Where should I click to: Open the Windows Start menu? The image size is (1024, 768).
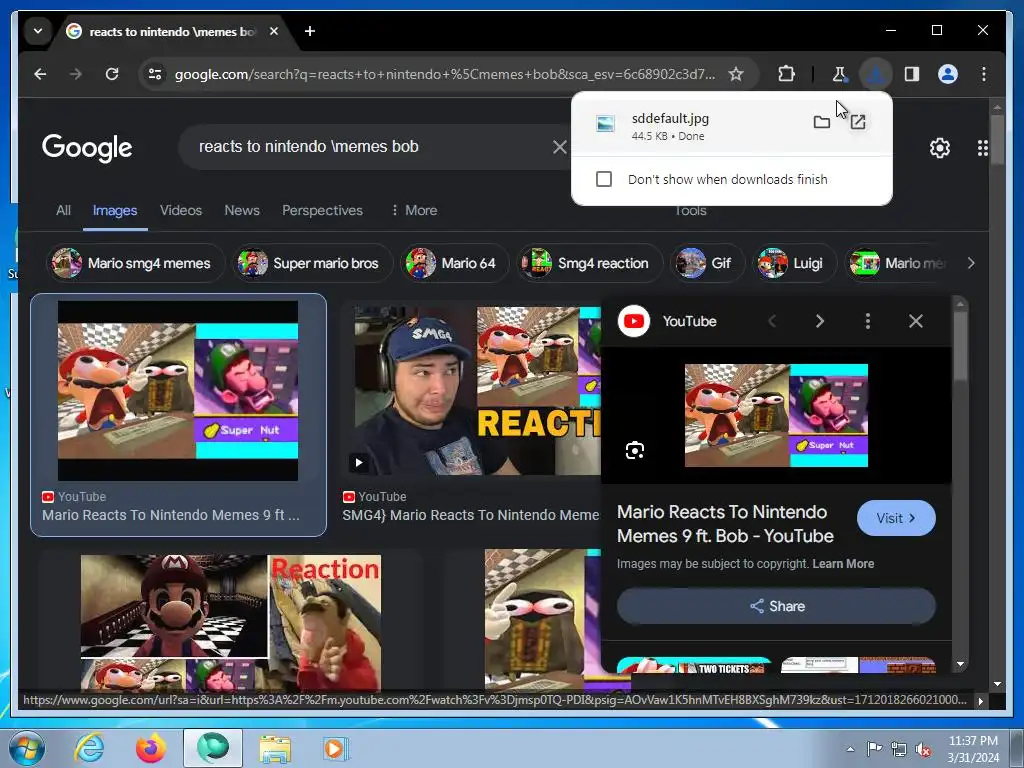pos(27,748)
